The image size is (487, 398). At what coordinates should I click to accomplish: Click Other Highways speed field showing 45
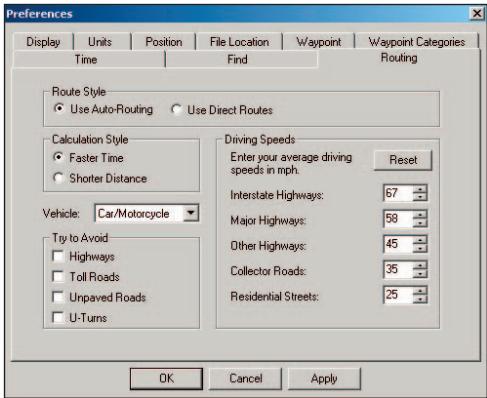click(398, 244)
